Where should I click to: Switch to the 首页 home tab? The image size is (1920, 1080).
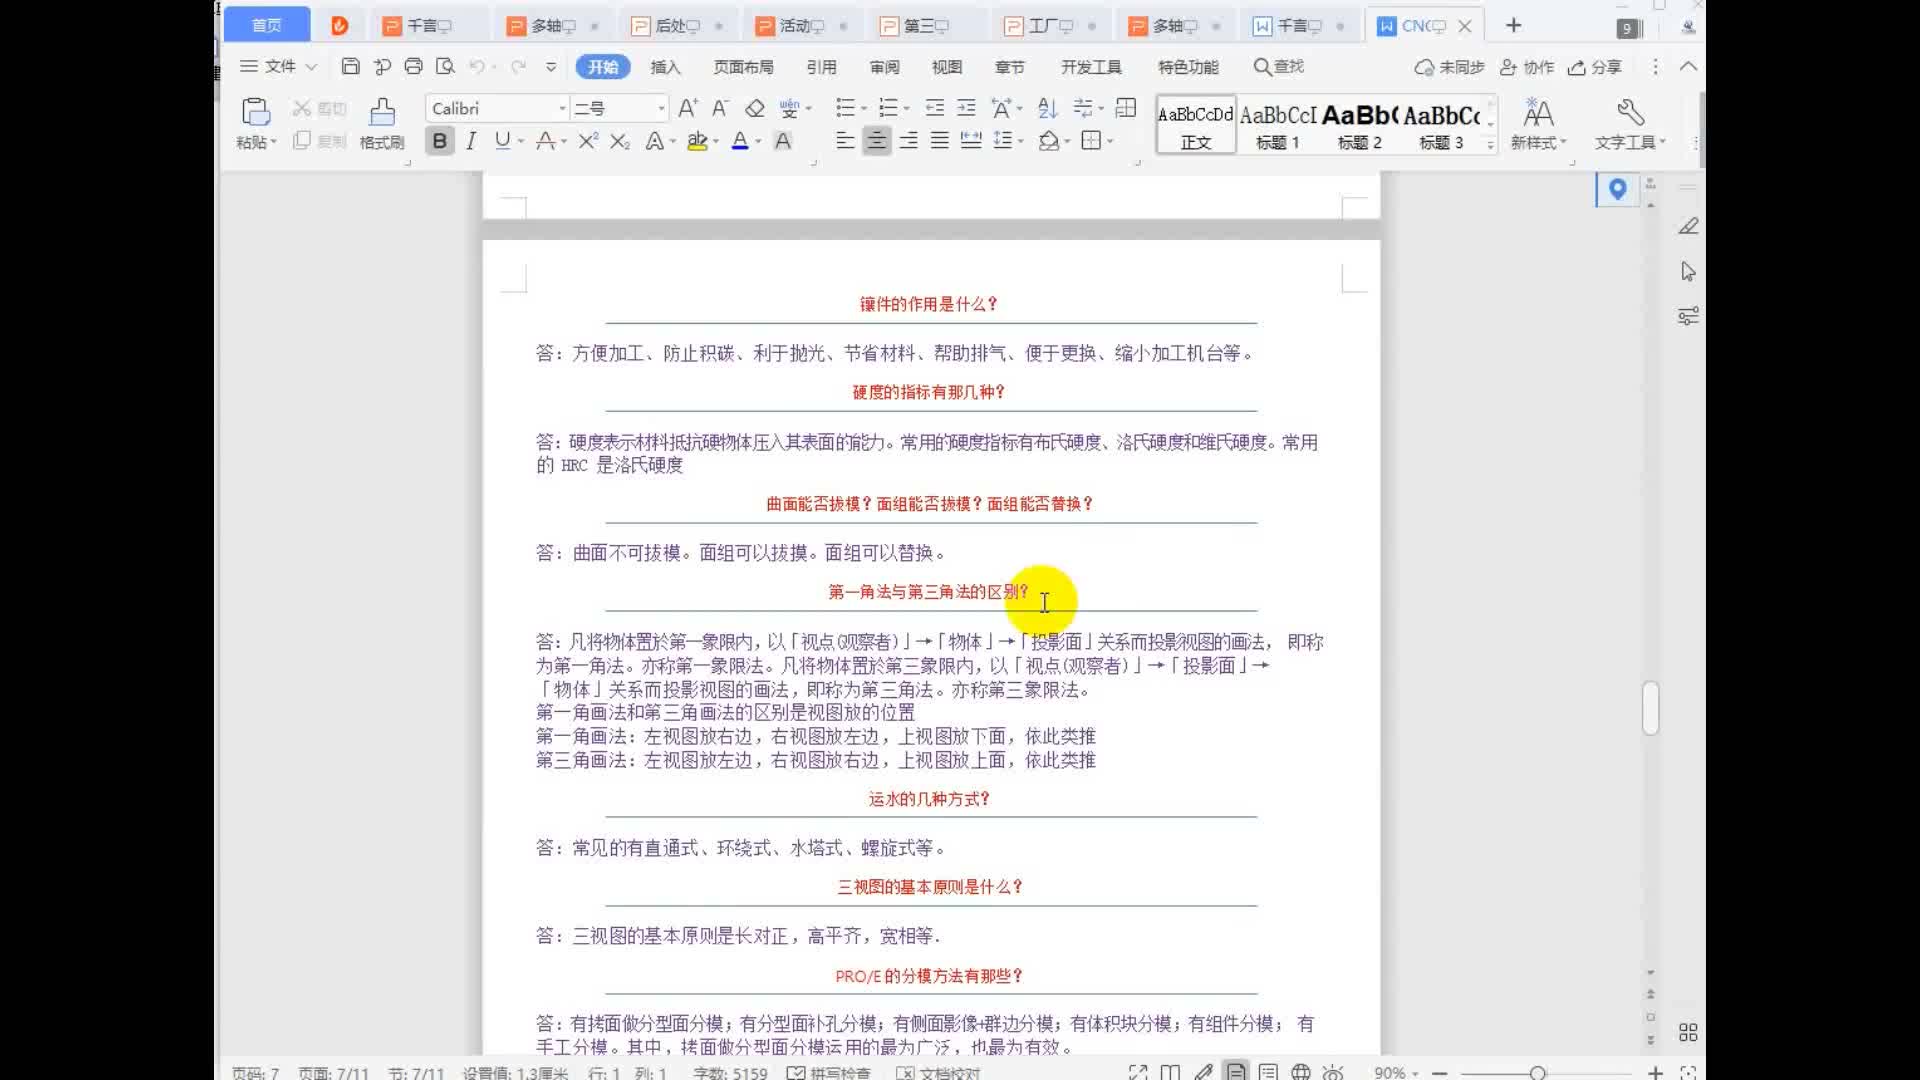point(266,25)
